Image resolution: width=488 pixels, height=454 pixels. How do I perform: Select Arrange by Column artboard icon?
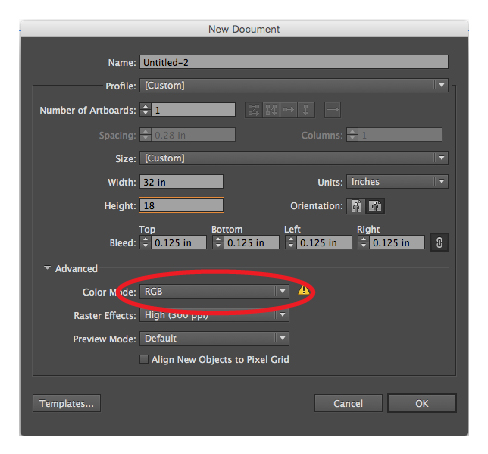coord(306,110)
